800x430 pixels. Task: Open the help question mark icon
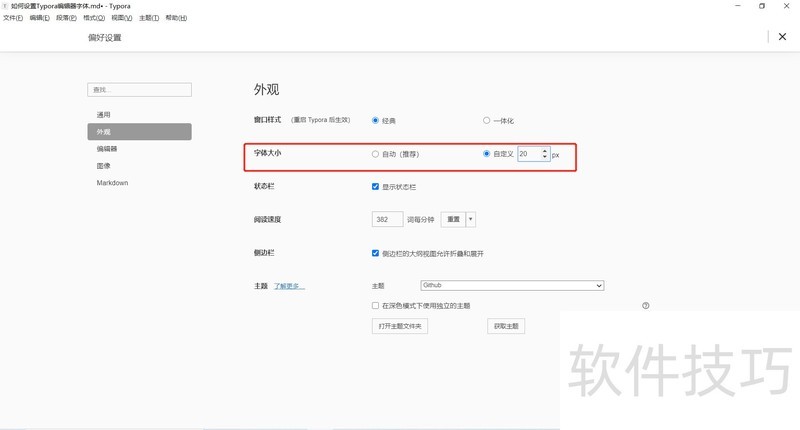pos(645,306)
